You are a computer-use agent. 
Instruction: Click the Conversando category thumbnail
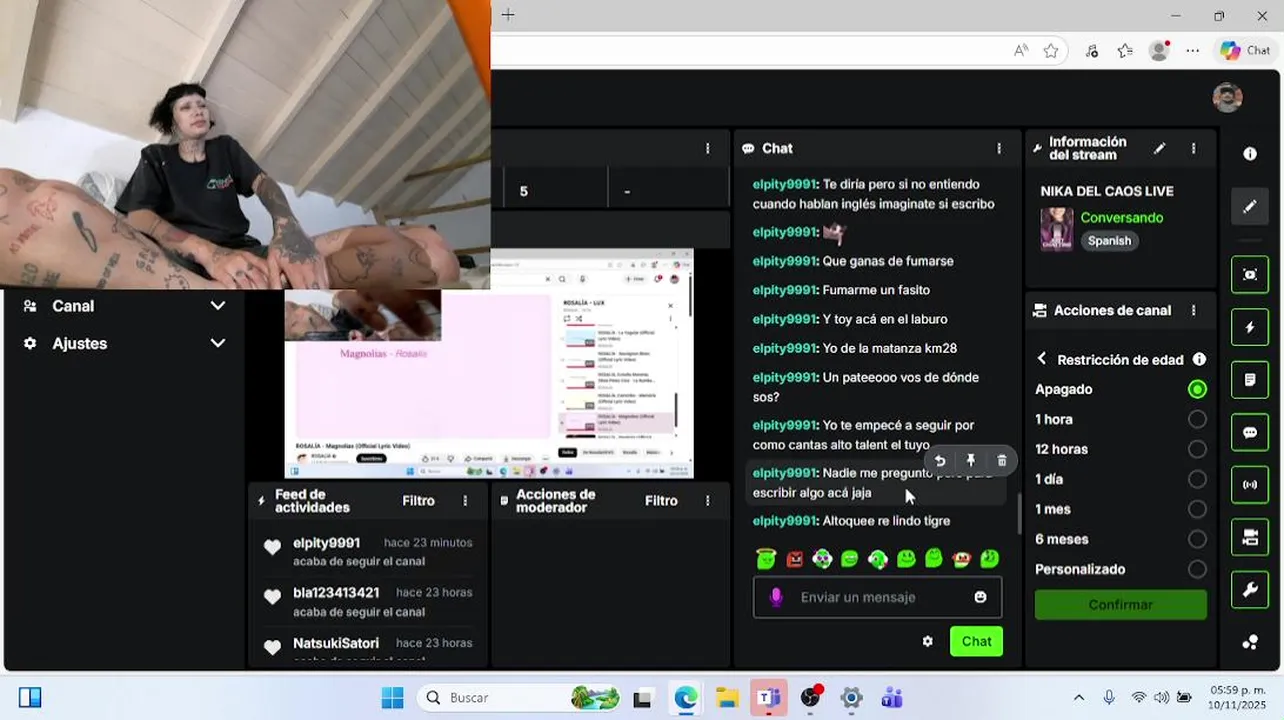[1056, 229]
